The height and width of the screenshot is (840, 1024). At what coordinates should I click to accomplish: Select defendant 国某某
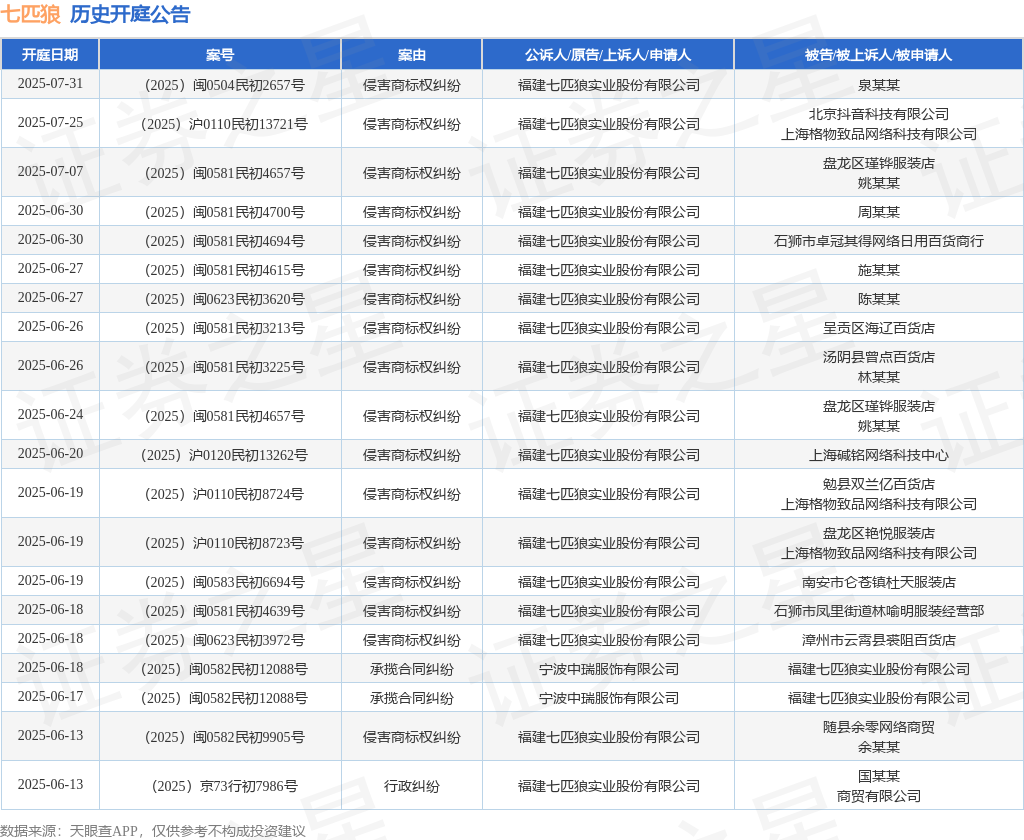pyautogui.click(x=878, y=777)
